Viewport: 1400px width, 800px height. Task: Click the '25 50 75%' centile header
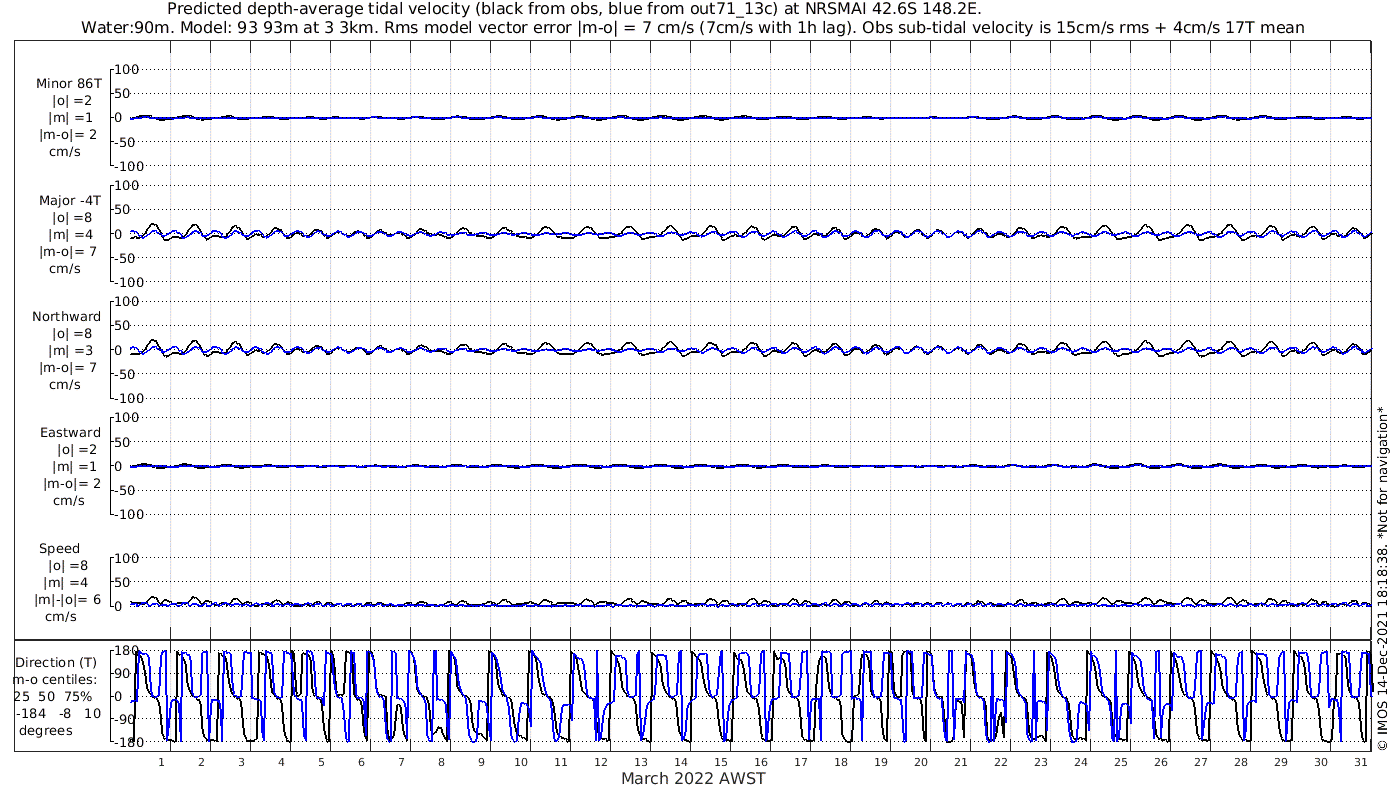(x=52, y=696)
